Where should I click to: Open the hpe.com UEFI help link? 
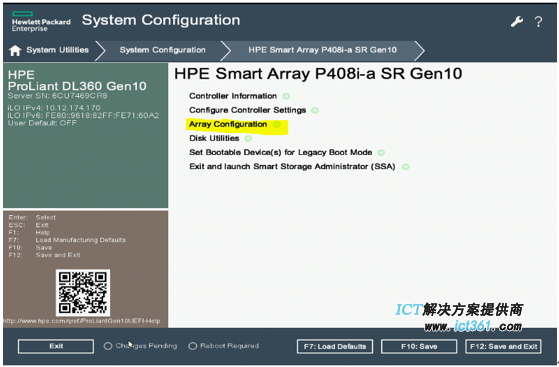point(82,321)
